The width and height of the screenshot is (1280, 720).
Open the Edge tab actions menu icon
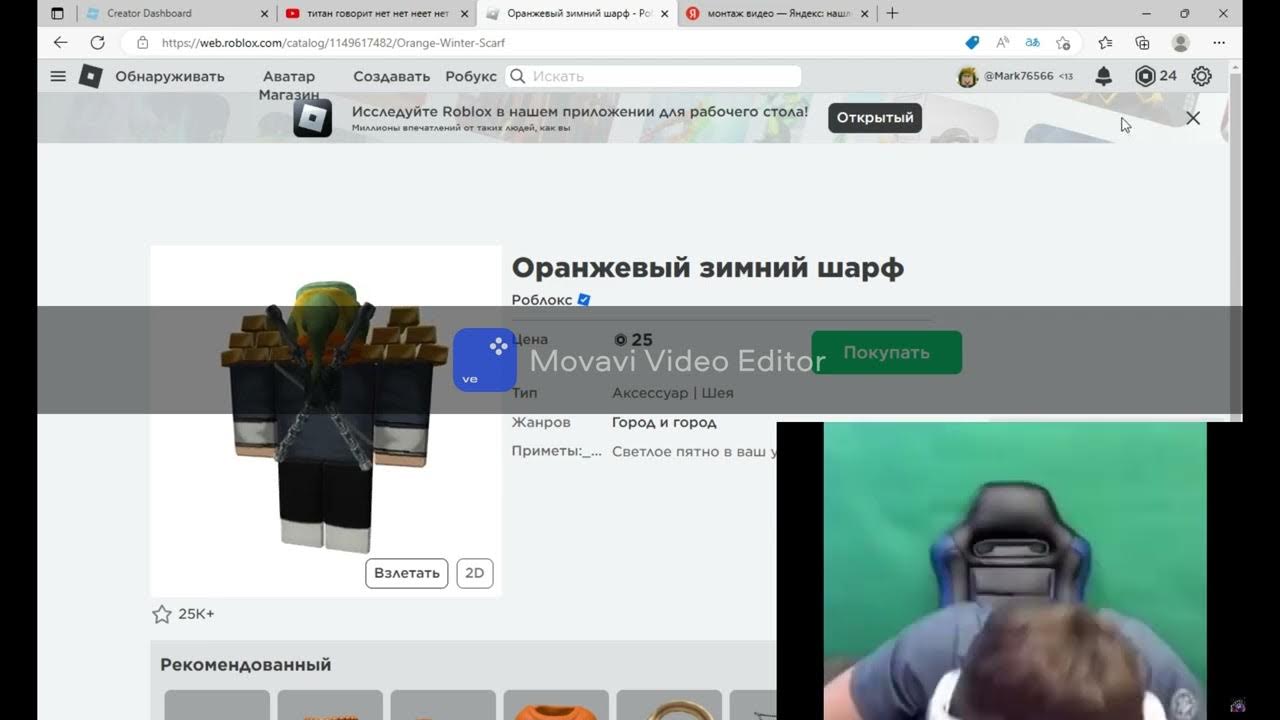(57, 13)
